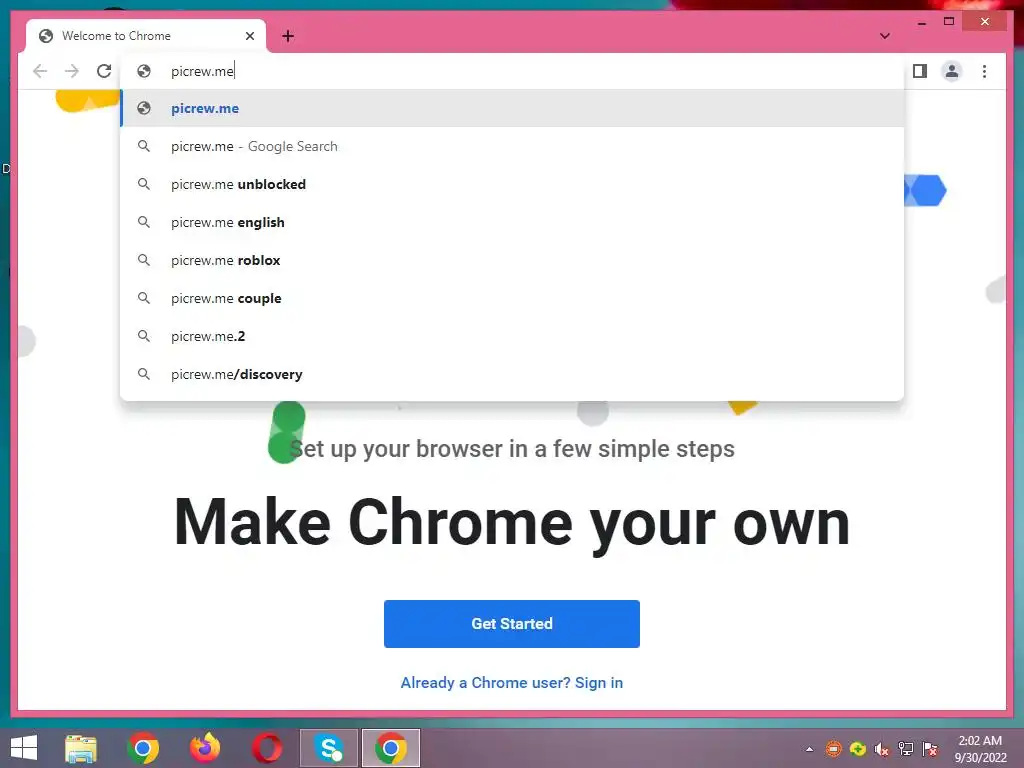
Task: Open the clock showing 2:02 AM
Action: [x=980, y=749]
